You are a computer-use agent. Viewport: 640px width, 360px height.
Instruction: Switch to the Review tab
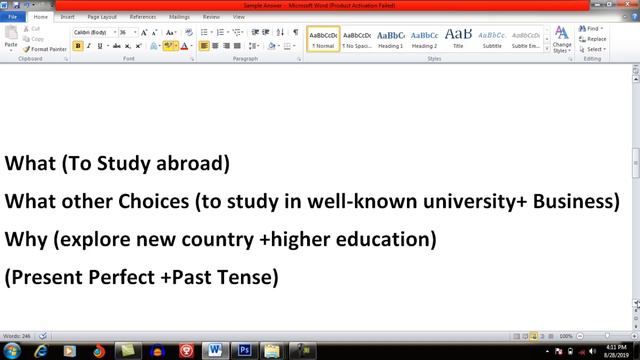[x=211, y=17]
